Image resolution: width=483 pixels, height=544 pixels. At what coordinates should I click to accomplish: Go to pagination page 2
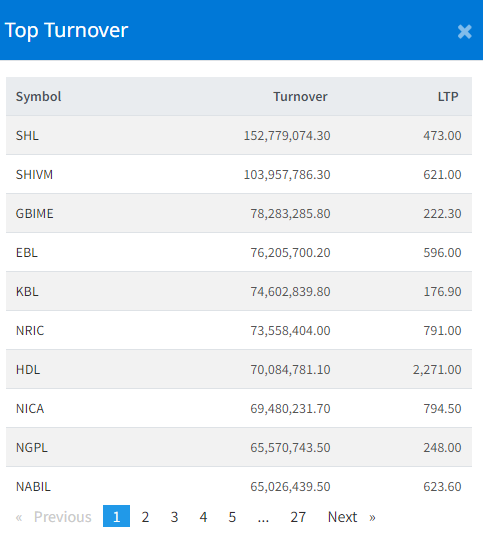[145, 517]
